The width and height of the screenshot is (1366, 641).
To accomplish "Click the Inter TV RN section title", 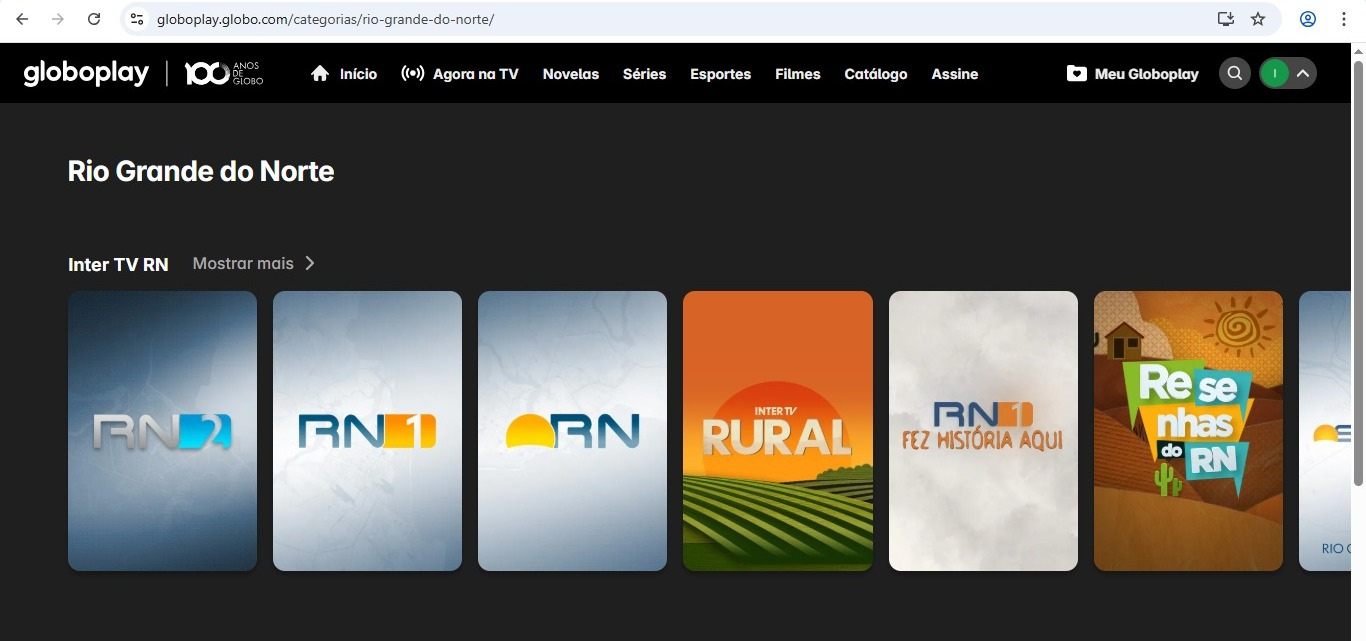I will point(118,265).
